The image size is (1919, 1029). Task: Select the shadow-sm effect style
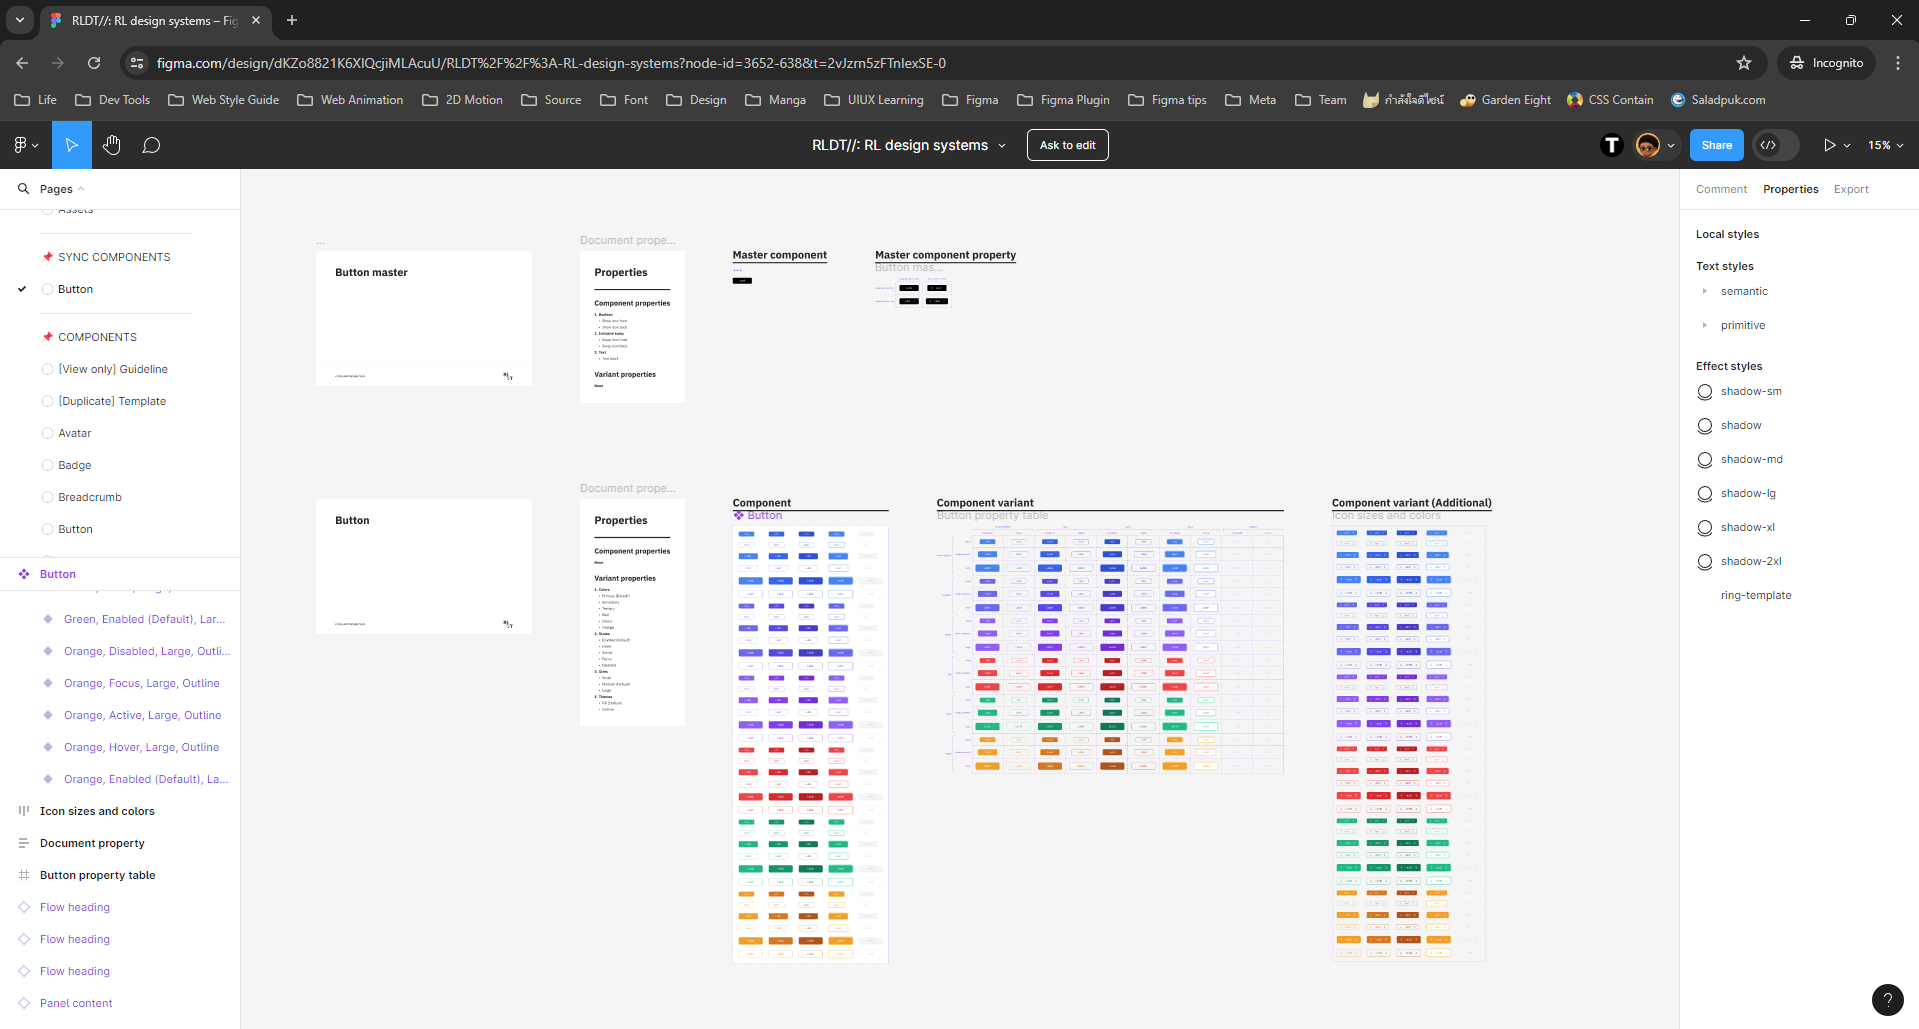tap(1751, 391)
